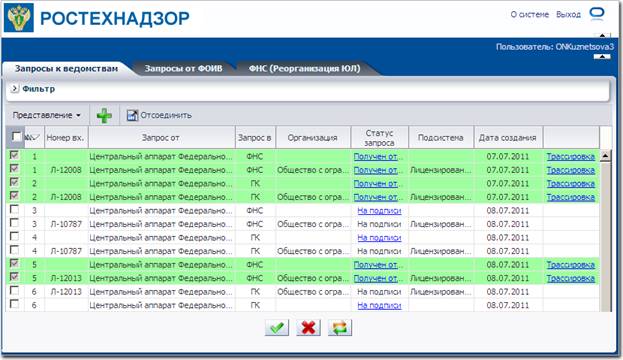Open Получен от status in the Л-12008 ГК row
Viewport: 623px width, 360px height.
tap(378, 197)
